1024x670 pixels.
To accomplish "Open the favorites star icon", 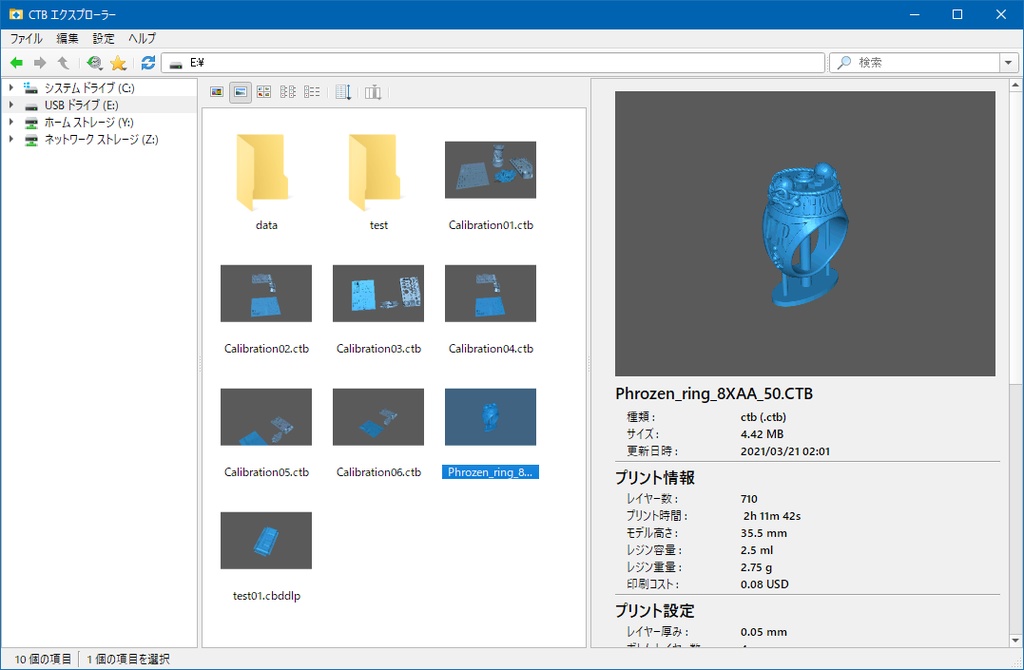I will coord(118,63).
